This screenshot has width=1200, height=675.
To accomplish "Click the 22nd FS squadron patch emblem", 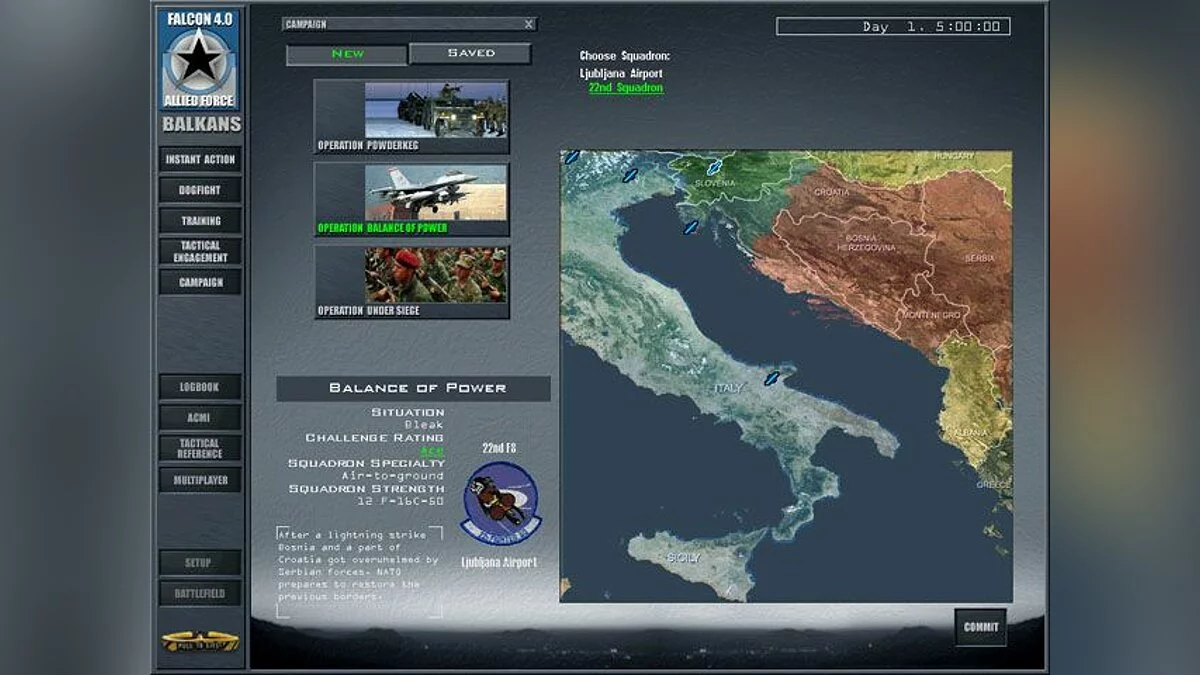I will click(x=499, y=503).
